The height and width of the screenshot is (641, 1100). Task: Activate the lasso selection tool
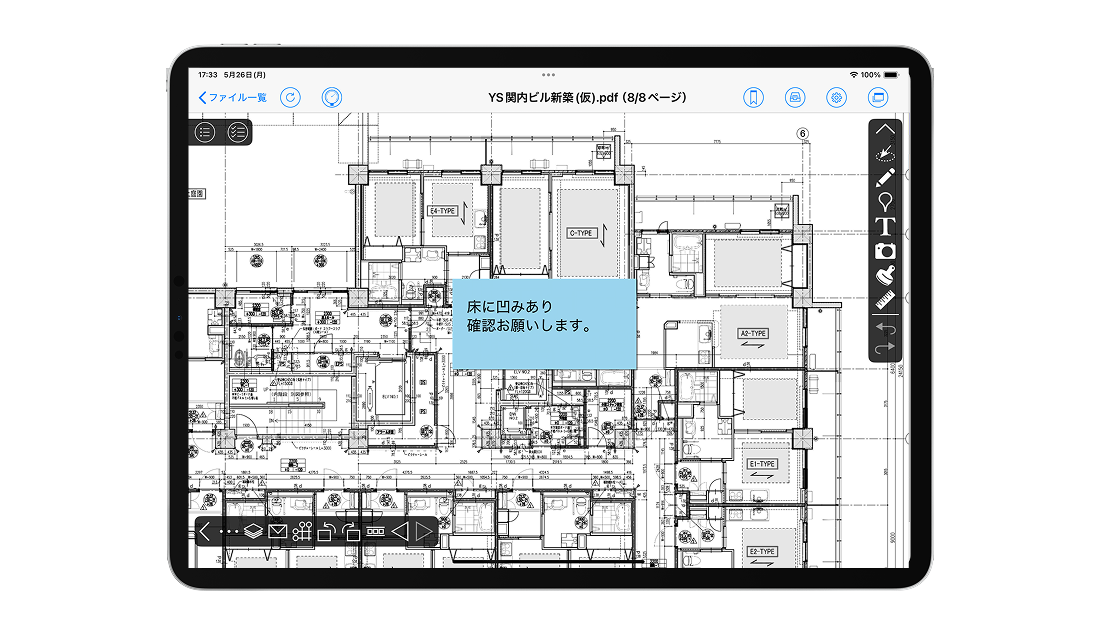[885, 154]
